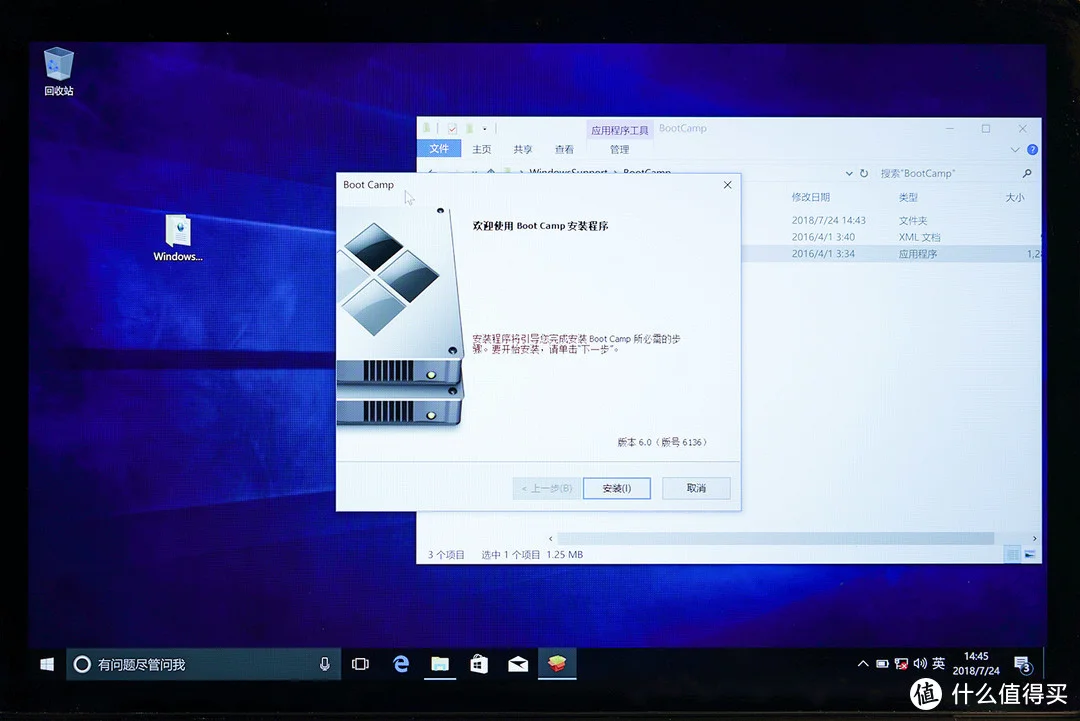The image size is (1080, 721).
Task: Click the Cortana microphone icon
Action: click(x=324, y=664)
